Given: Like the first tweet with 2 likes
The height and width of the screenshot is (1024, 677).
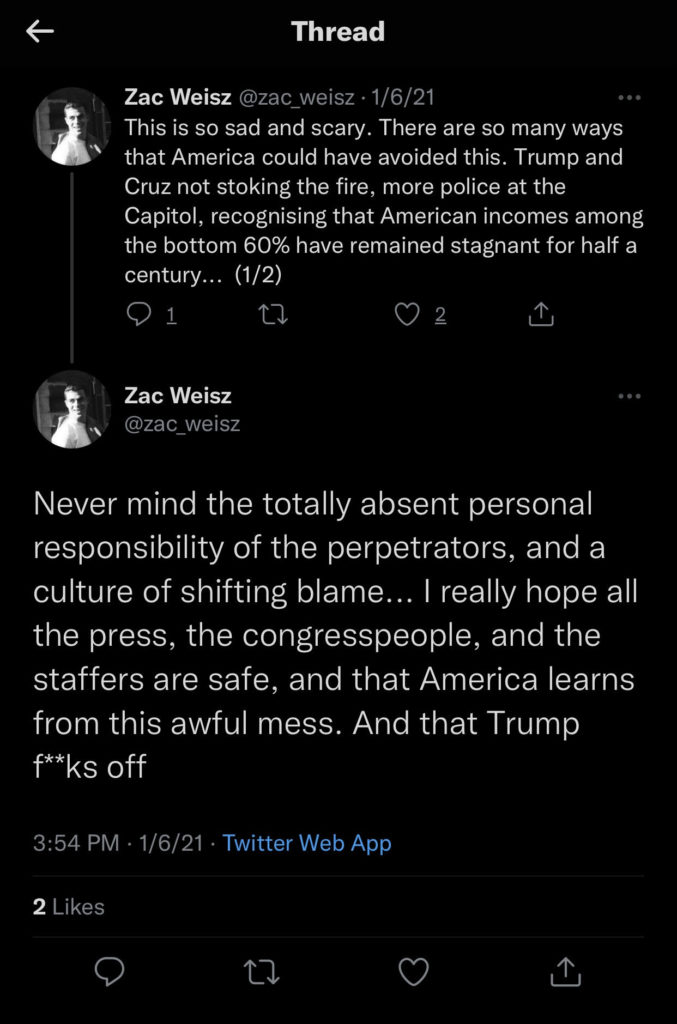Looking at the screenshot, I should point(406,315).
